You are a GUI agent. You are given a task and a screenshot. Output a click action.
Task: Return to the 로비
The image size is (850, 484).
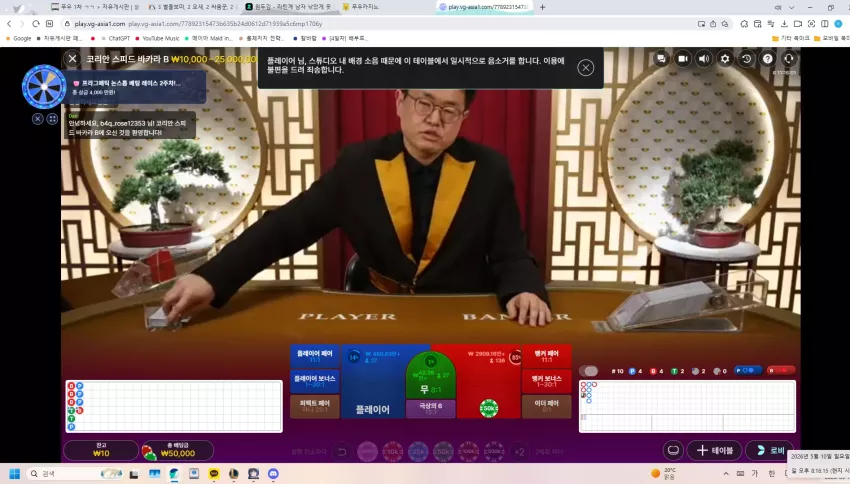(770, 450)
